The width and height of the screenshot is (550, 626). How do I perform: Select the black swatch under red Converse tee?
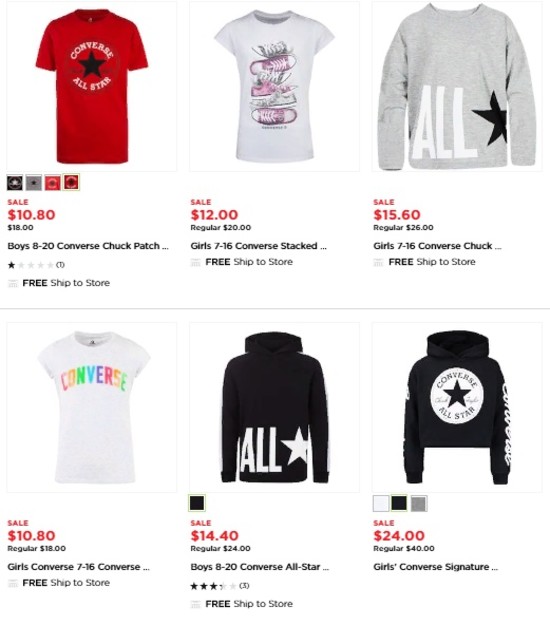point(15,183)
